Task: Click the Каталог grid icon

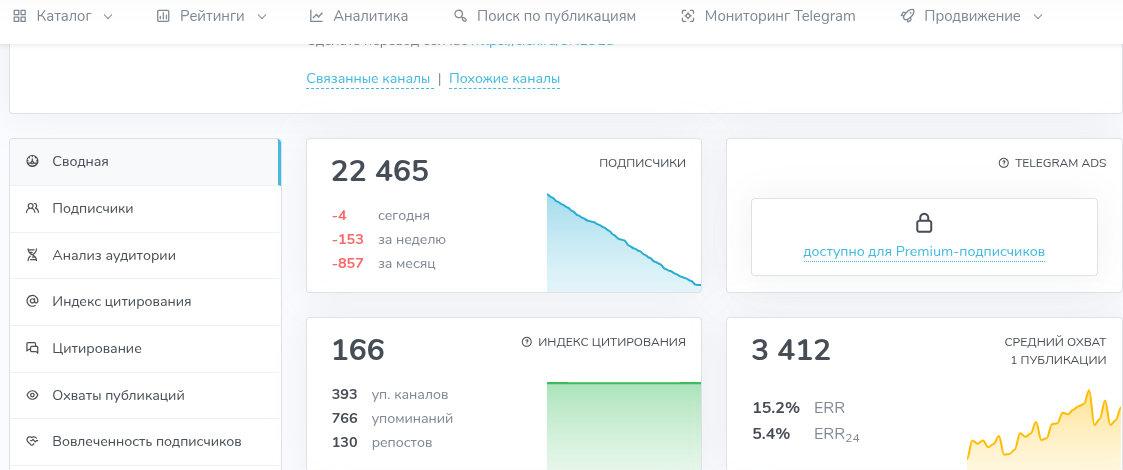Action: (20, 16)
